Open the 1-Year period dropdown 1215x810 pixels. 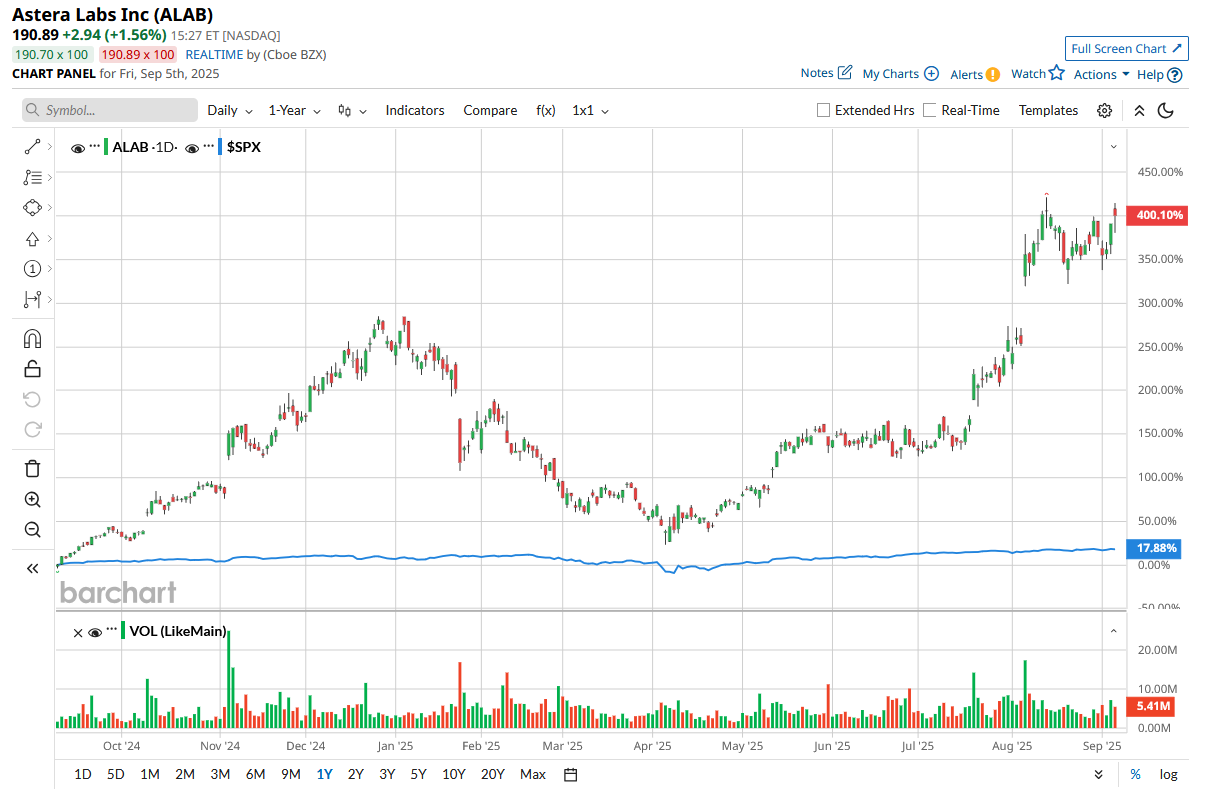[x=294, y=111]
